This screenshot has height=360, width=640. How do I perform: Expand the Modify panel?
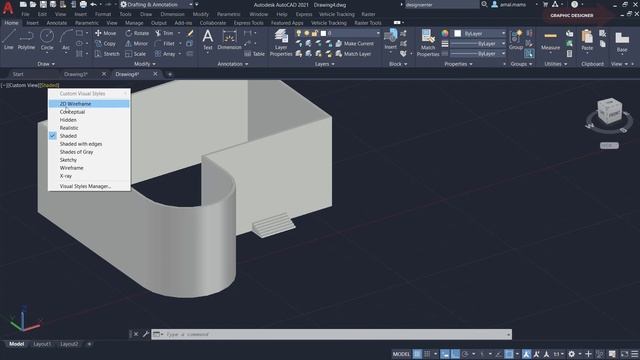pyautogui.click(x=144, y=64)
